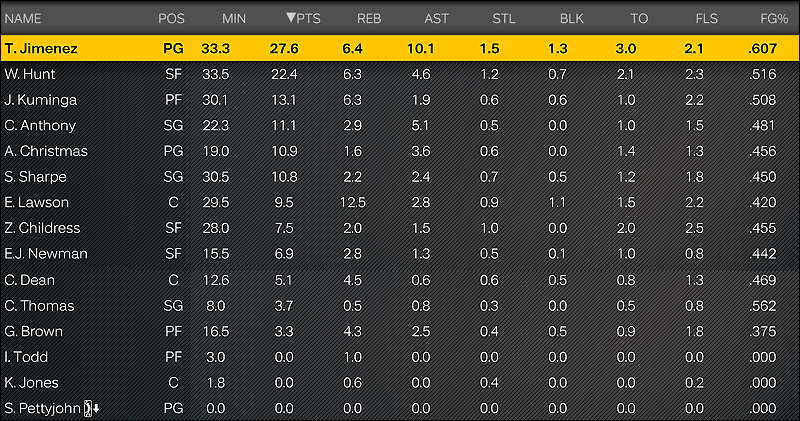Sort by the FG% column header
The width and height of the screenshot is (800, 421).
[x=774, y=19]
